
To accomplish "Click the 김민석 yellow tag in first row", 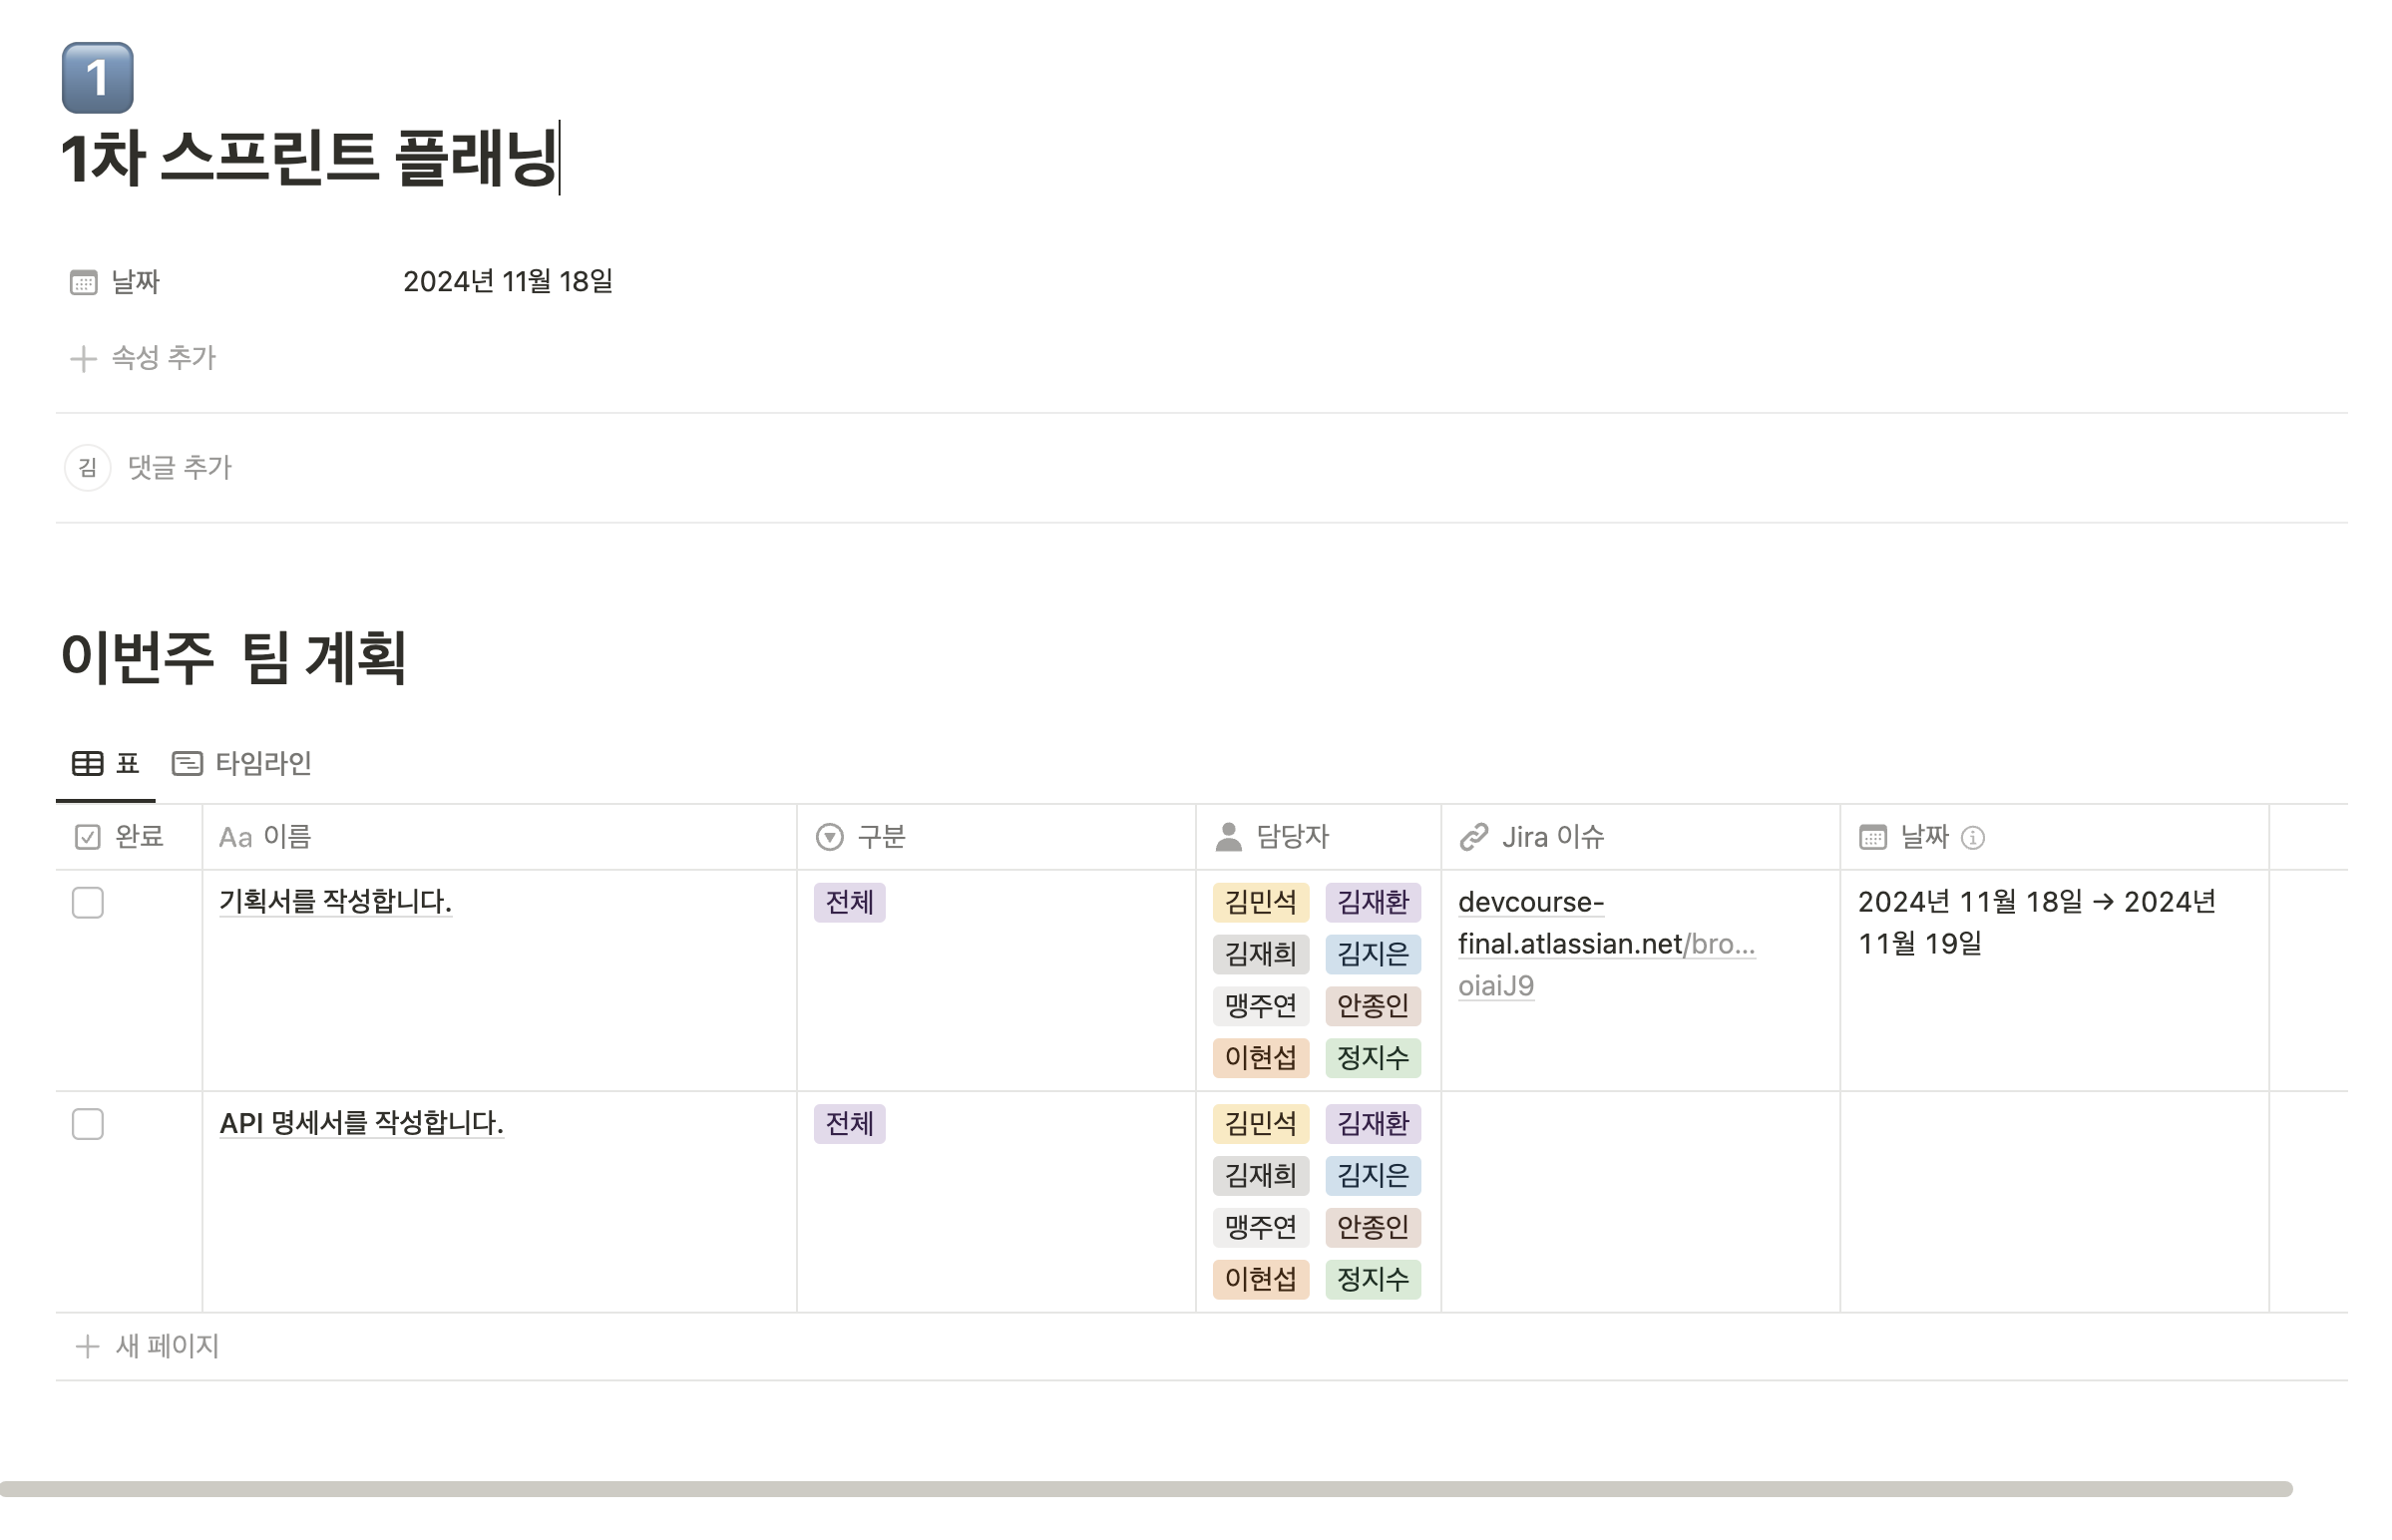I will click(1260, 902).
